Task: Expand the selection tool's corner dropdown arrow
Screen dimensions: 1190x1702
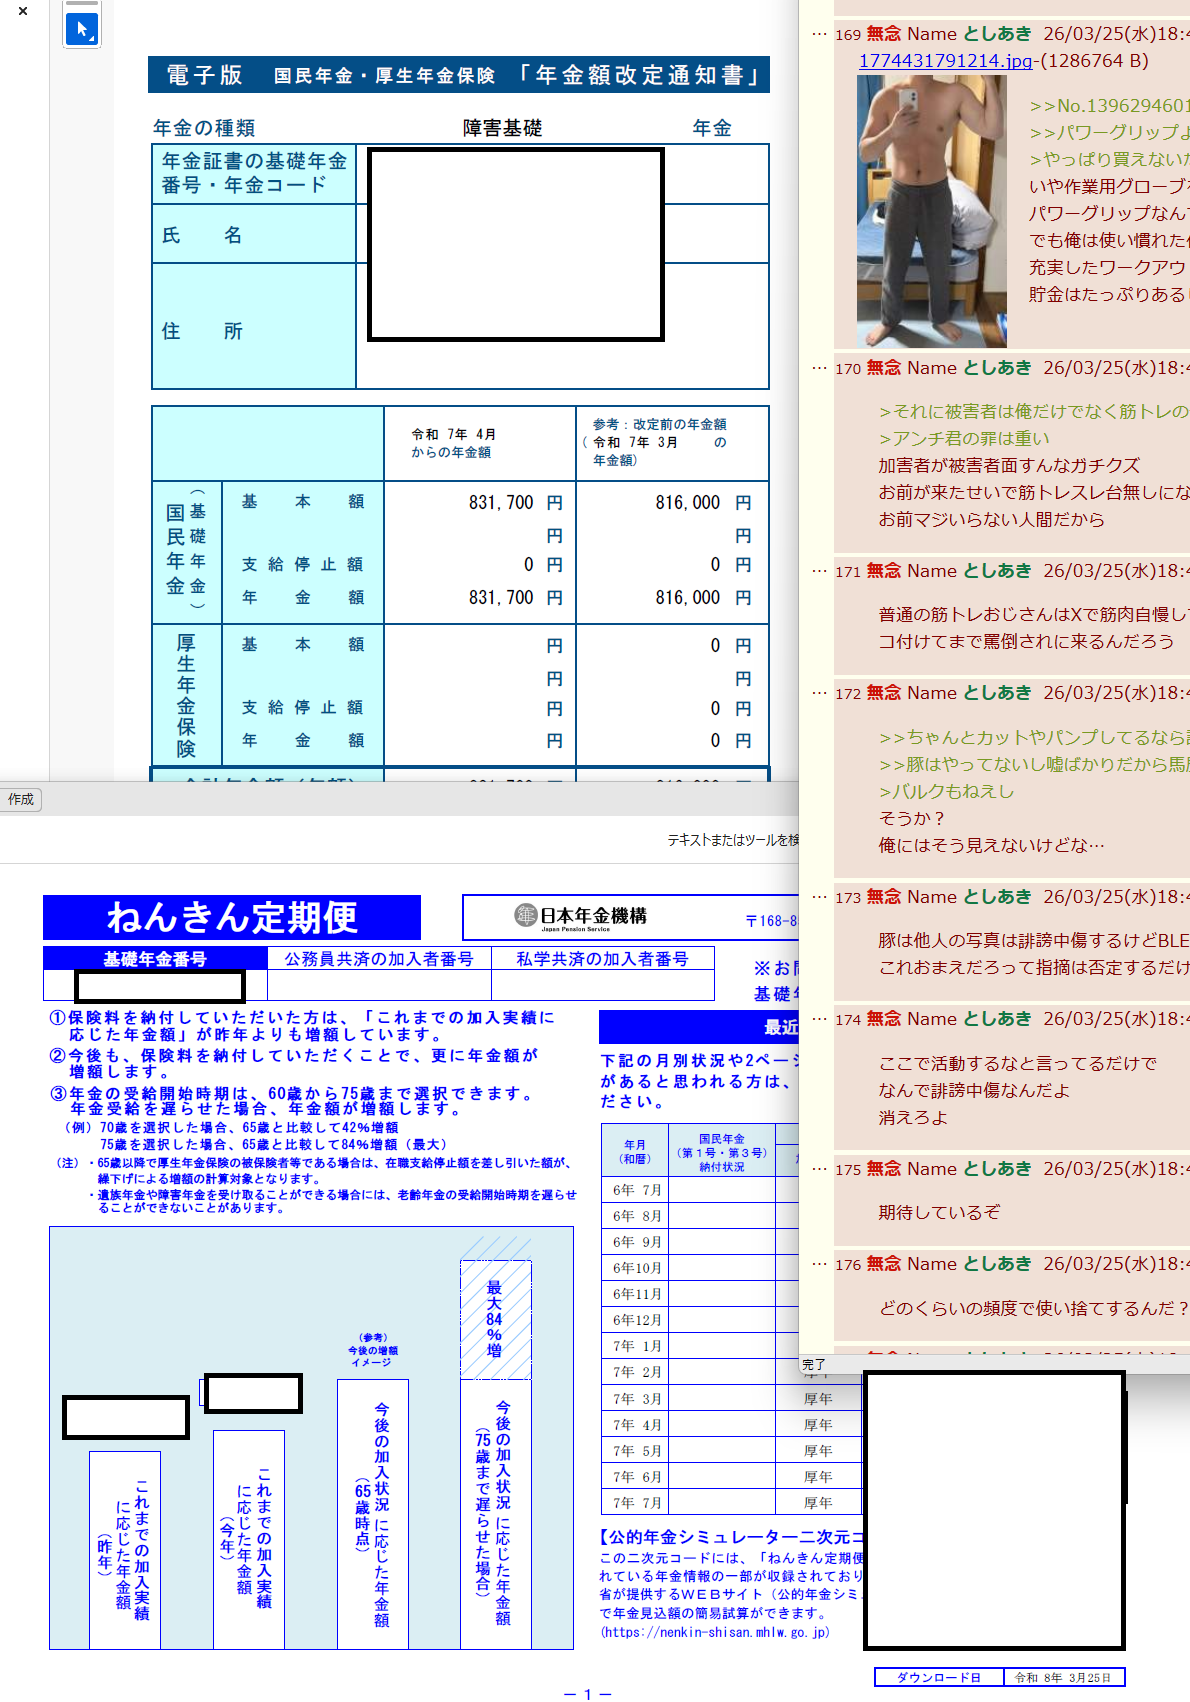Action: tap(92, 39)
